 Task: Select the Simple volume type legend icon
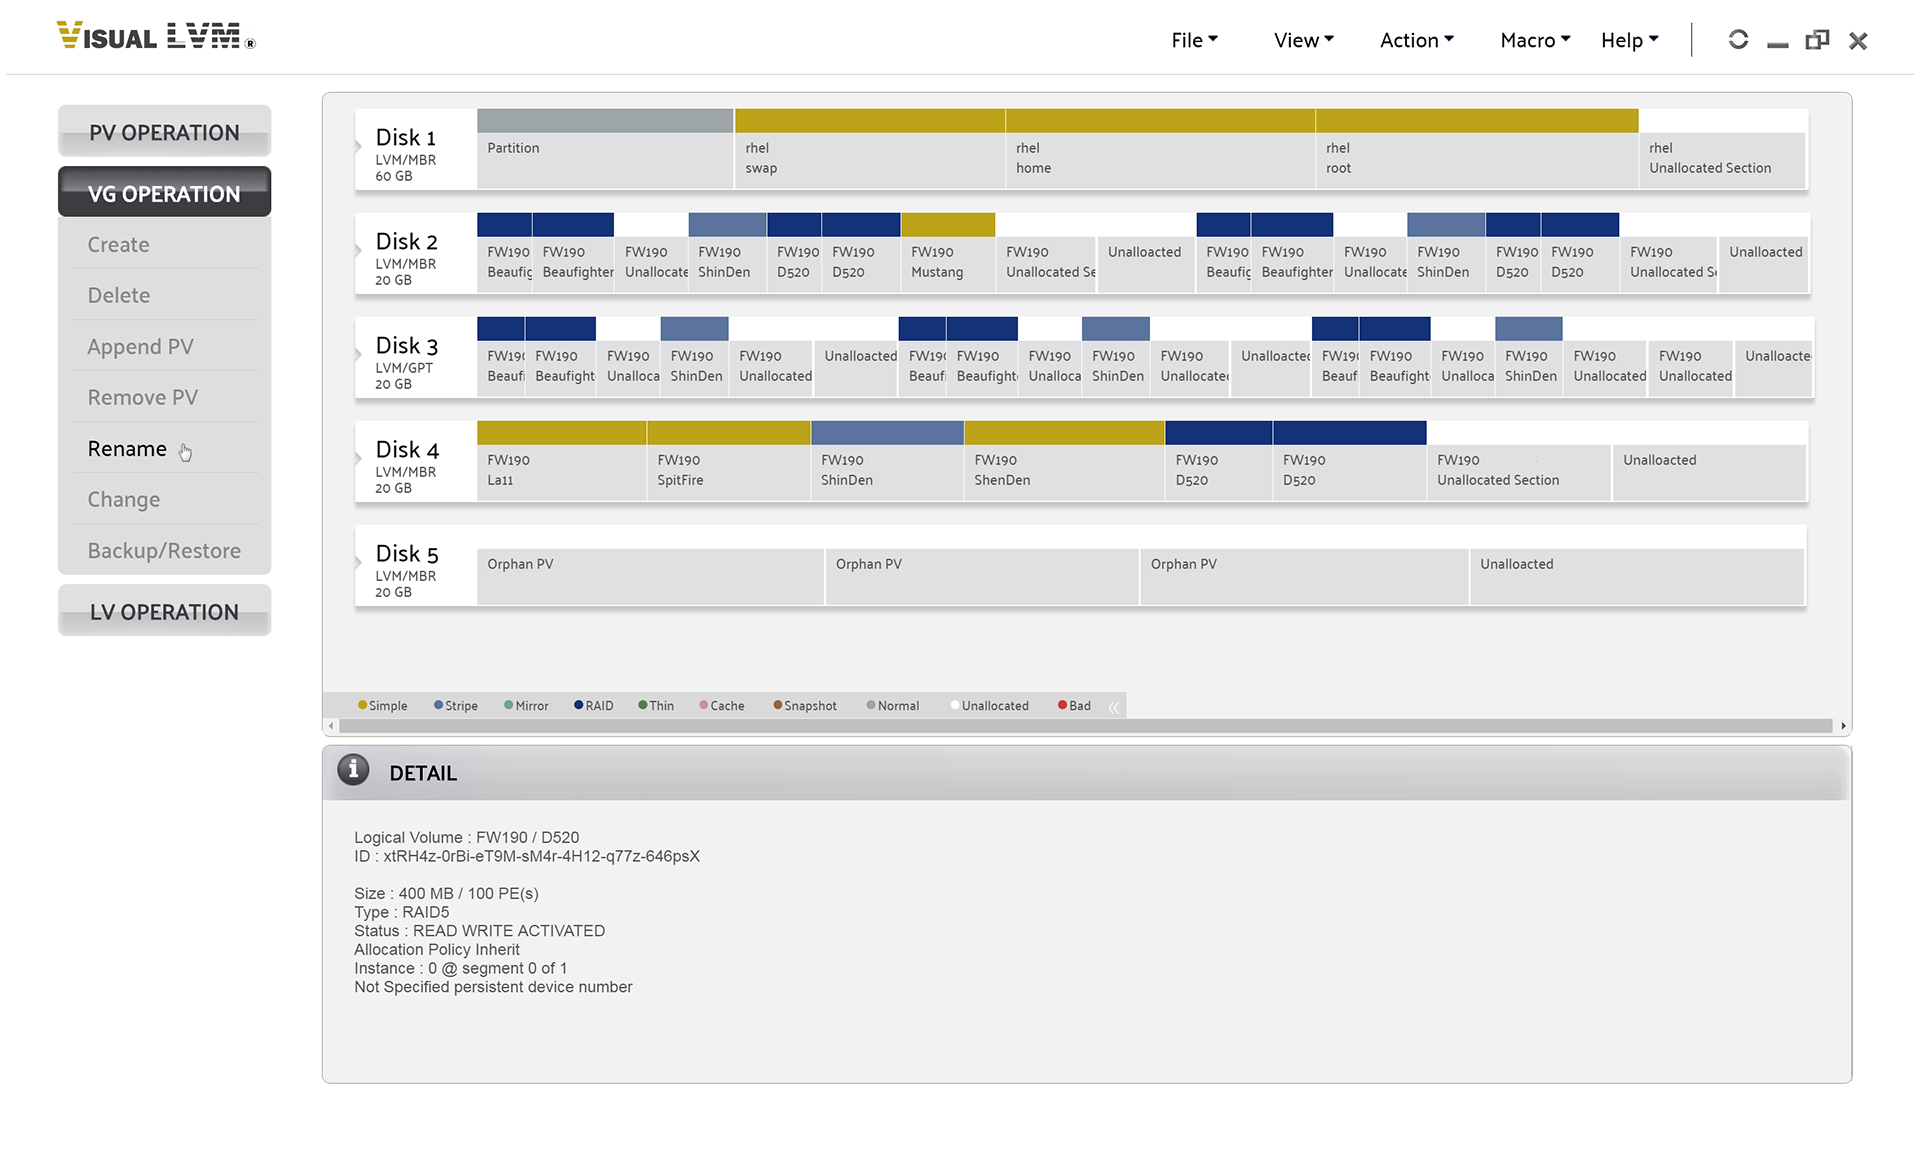point(361,705)
